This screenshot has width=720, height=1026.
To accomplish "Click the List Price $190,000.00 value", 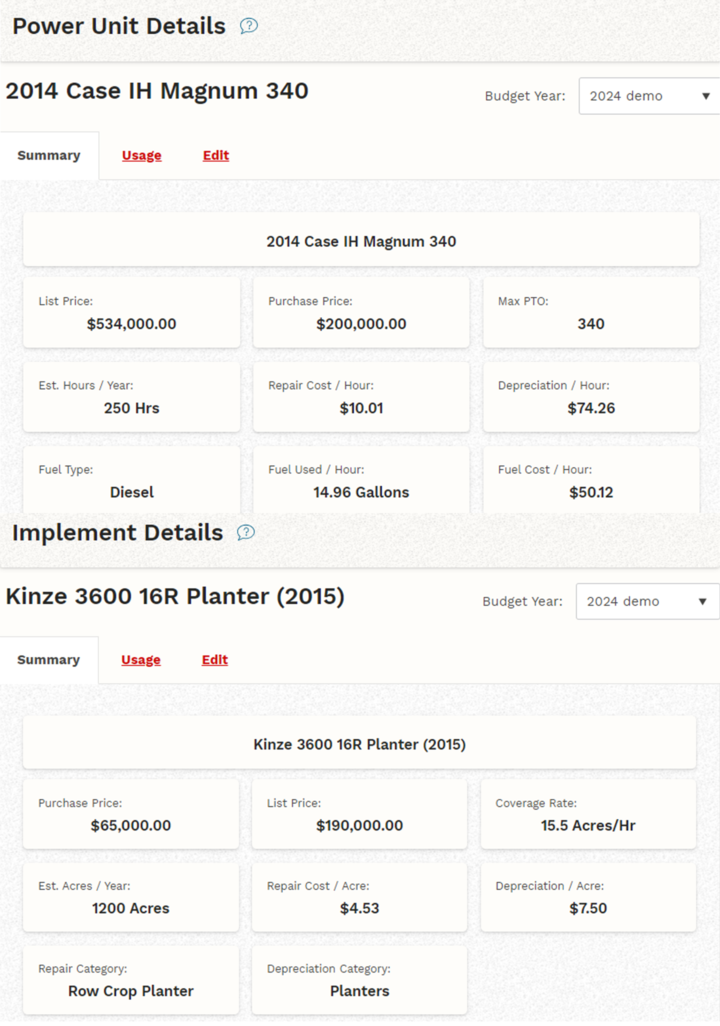I will tap(359, 826).
